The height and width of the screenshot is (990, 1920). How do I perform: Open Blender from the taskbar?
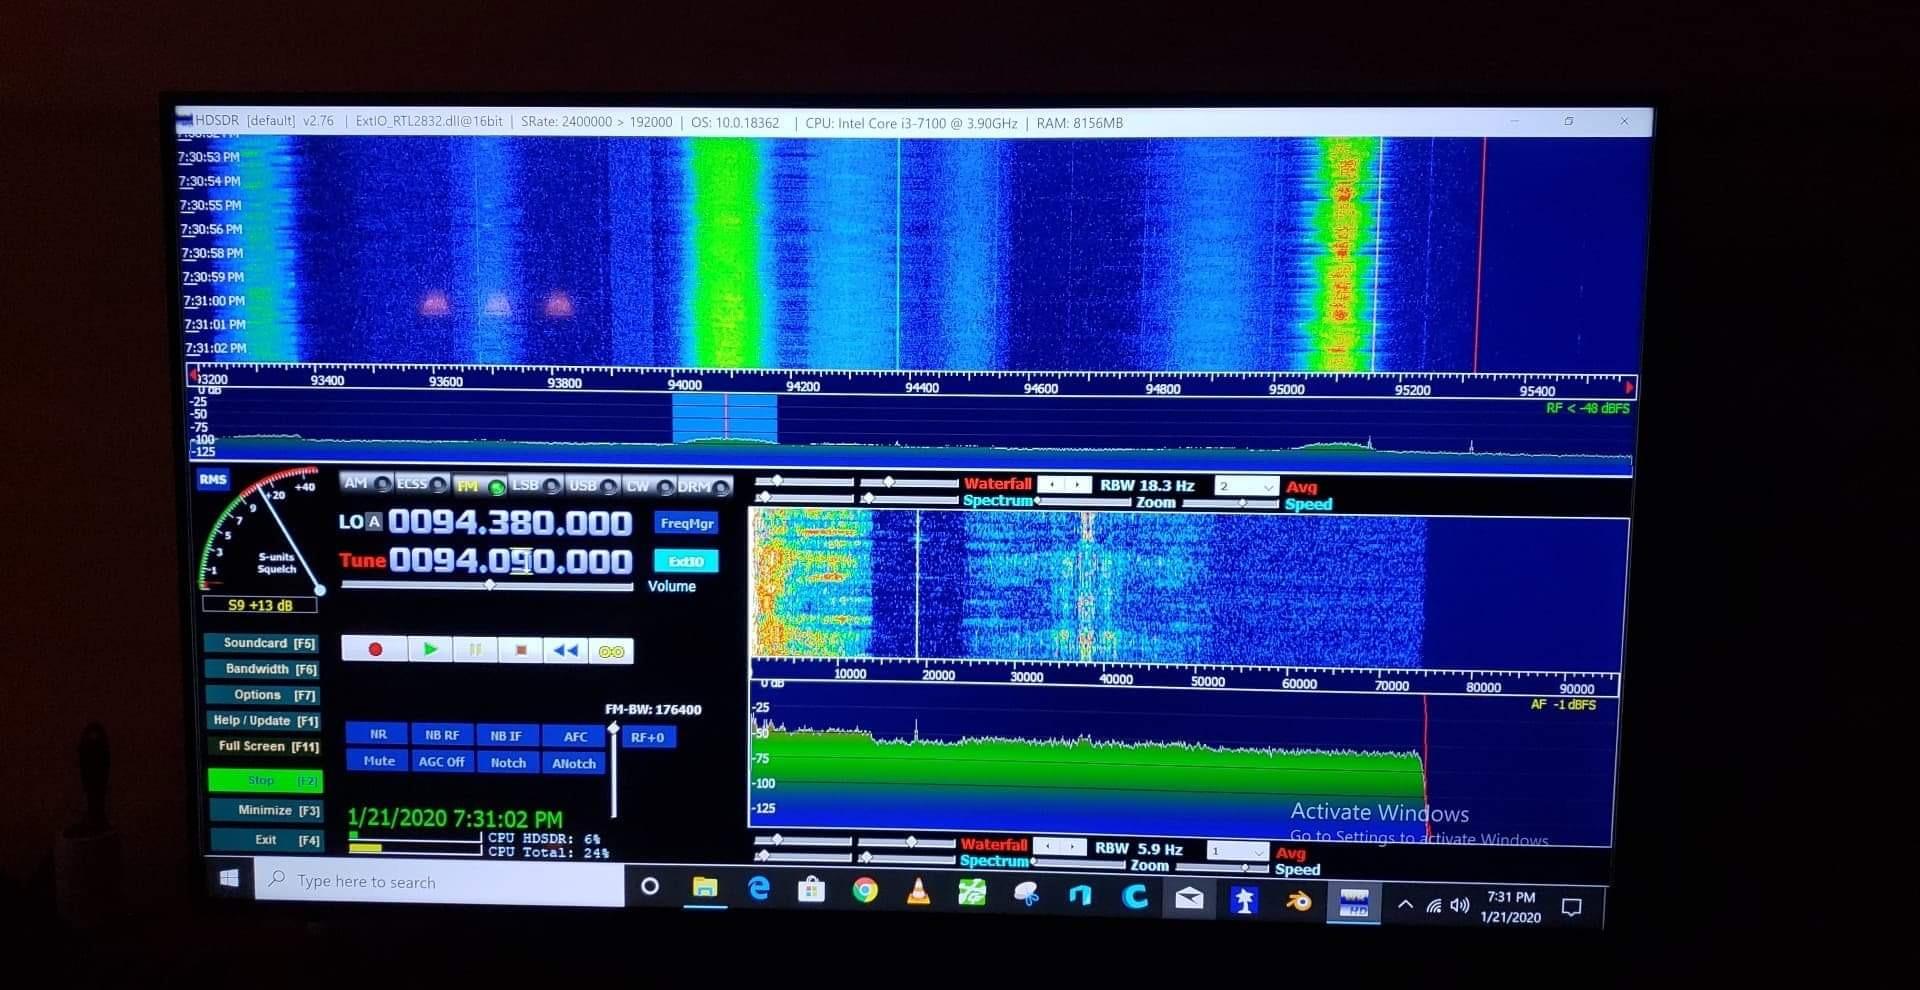point(1298,901)
